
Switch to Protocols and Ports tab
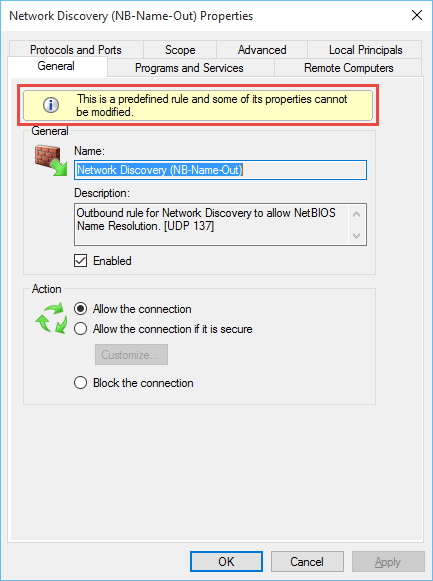point(76,50)
